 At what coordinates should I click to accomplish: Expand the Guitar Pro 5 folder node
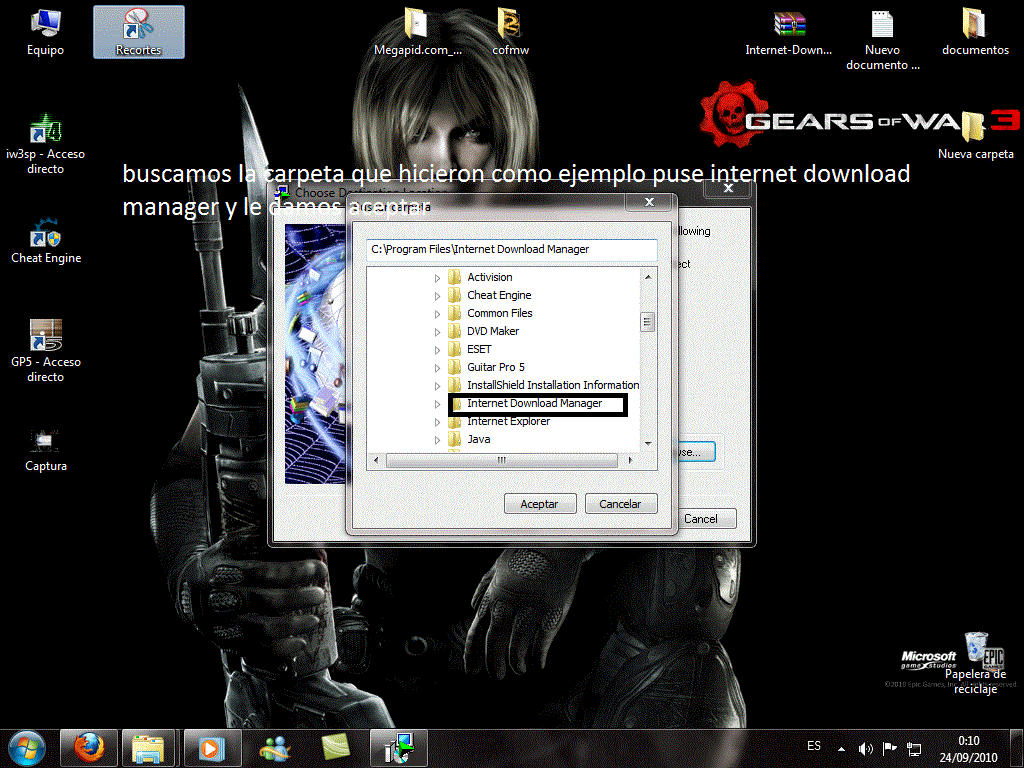(x=437, y=368)
